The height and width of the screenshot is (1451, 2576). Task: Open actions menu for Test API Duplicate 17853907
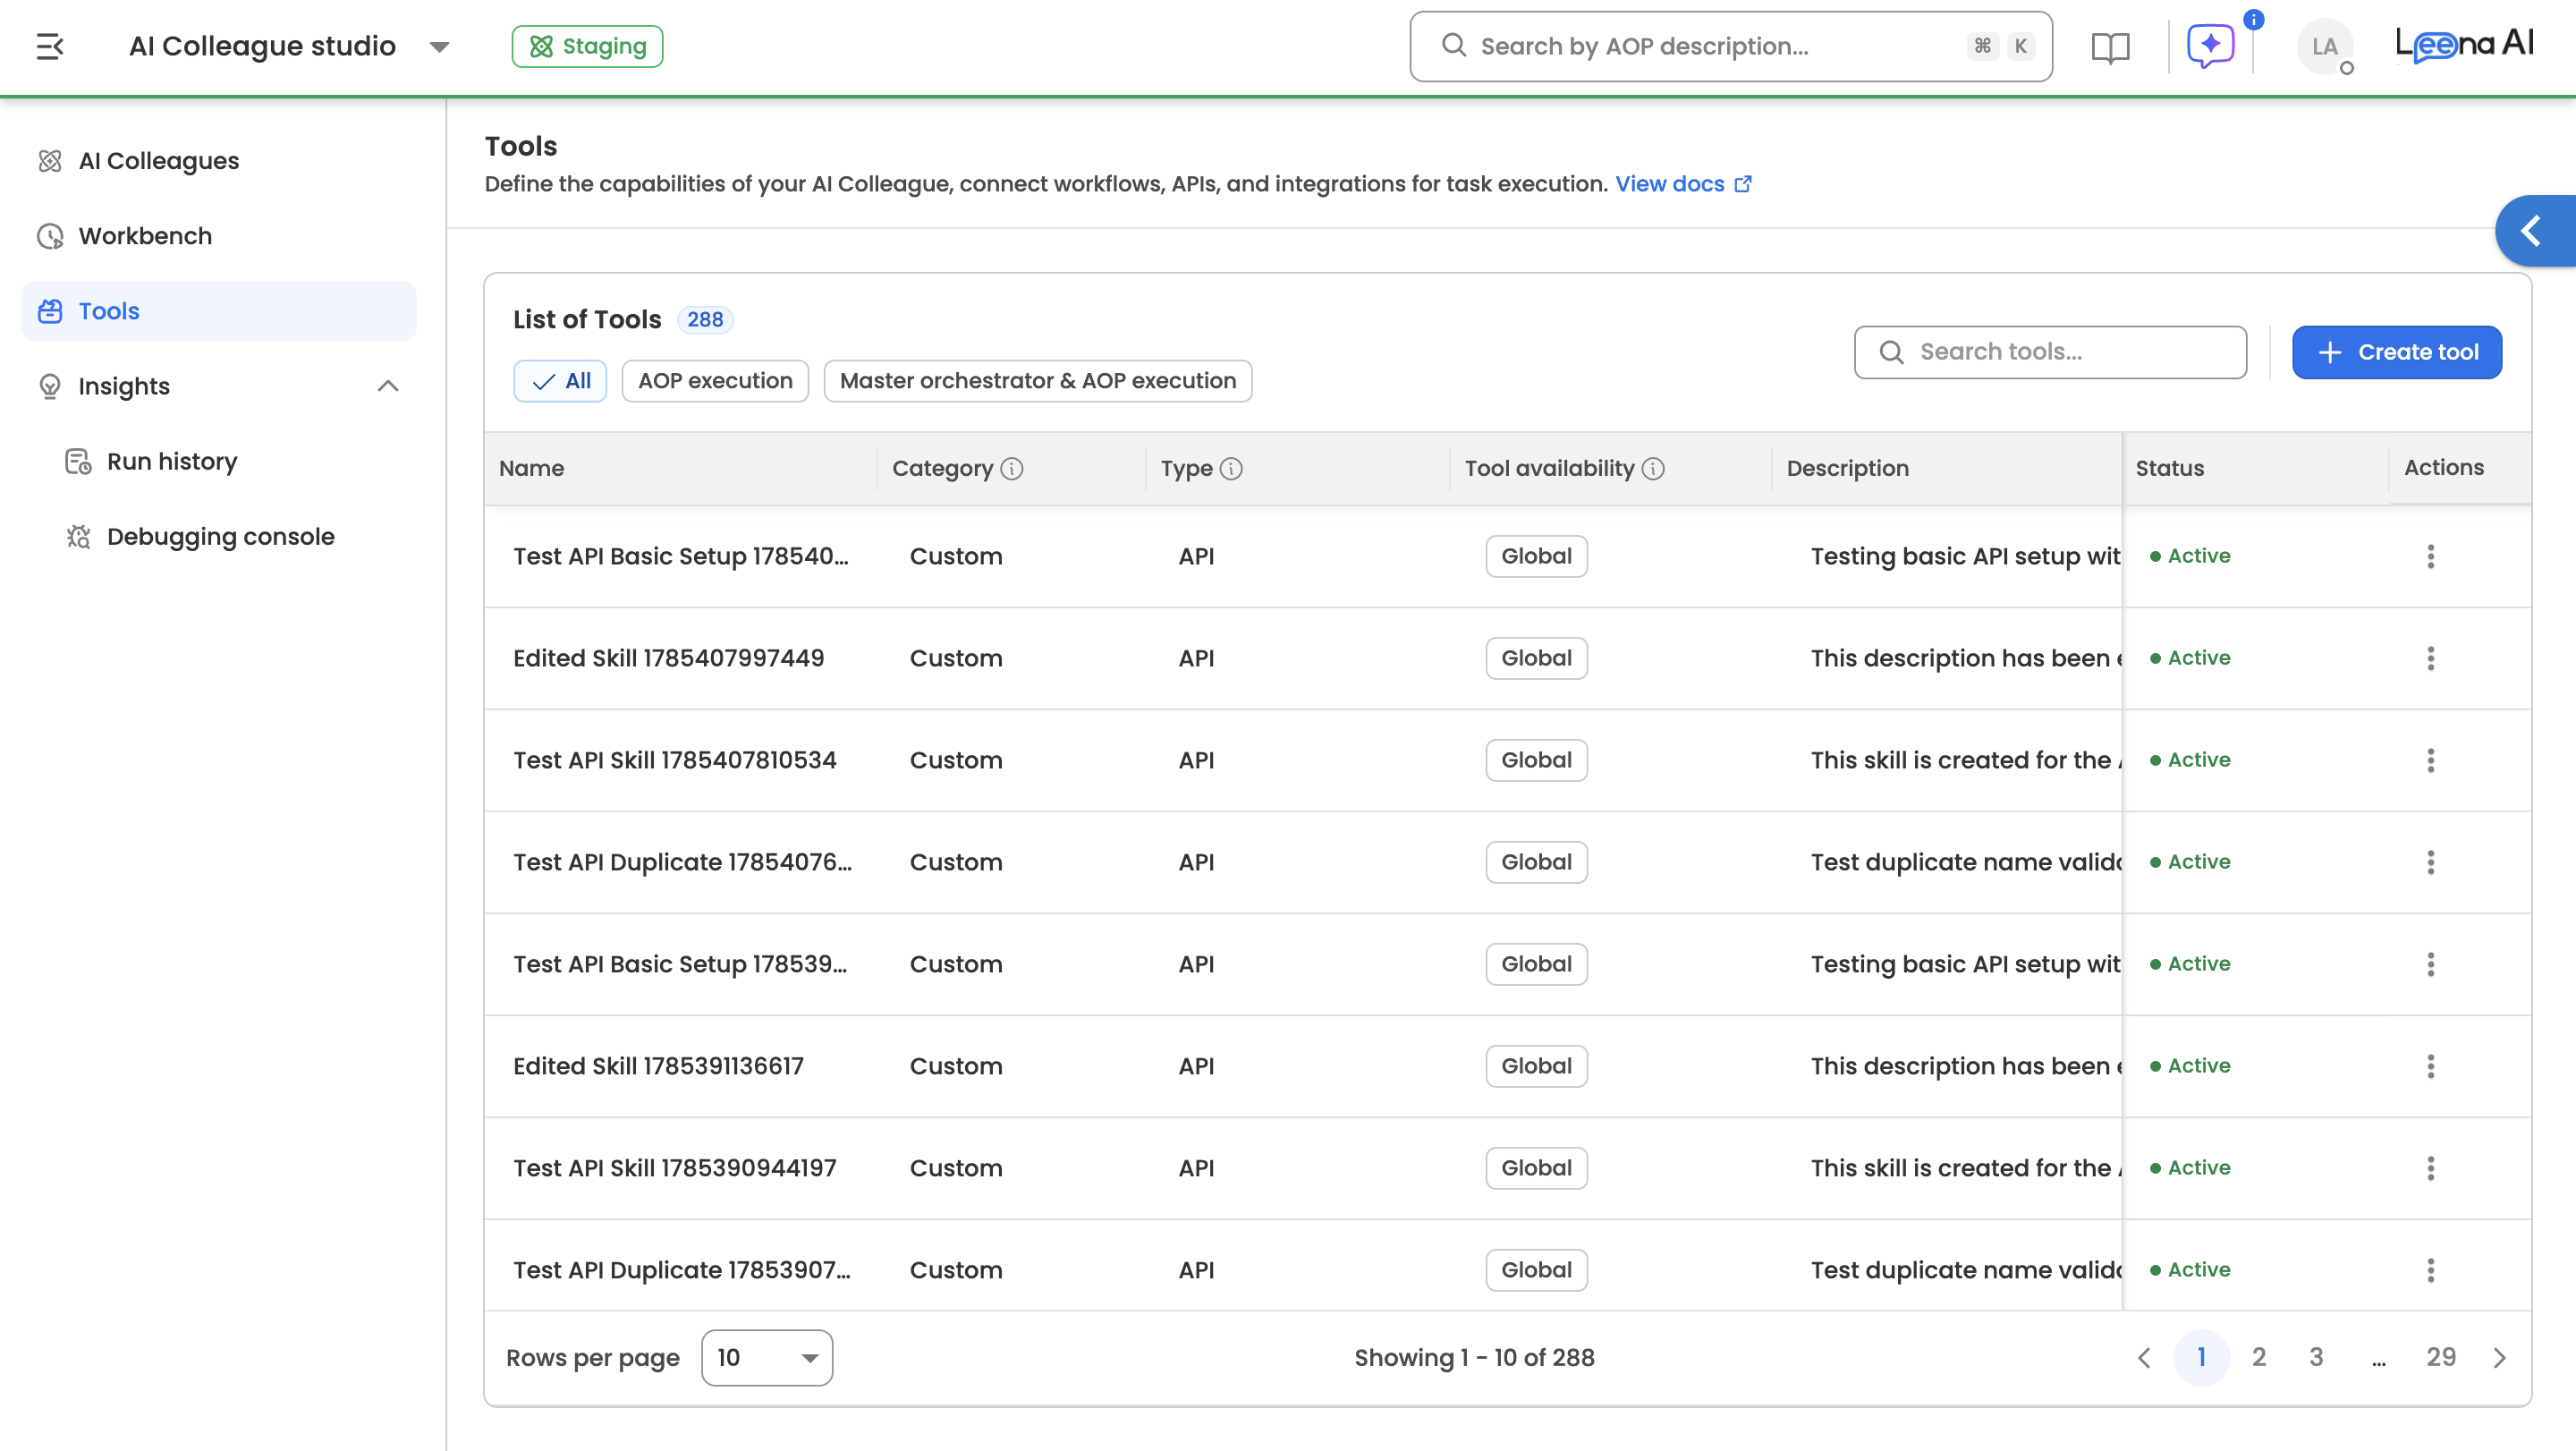point(2430,1270)
